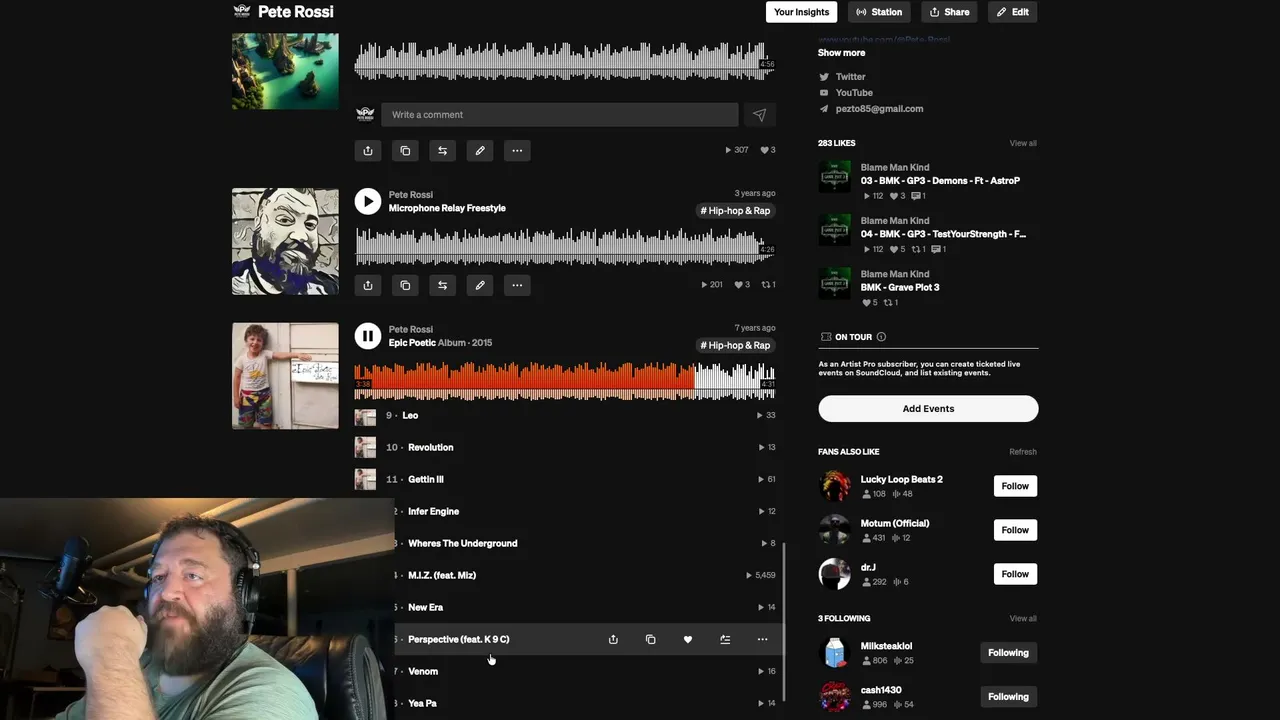1280x720 pixels.
Task: Copy link for Perspective (feat. K 9 C)
Action: [x=650, y=639]
